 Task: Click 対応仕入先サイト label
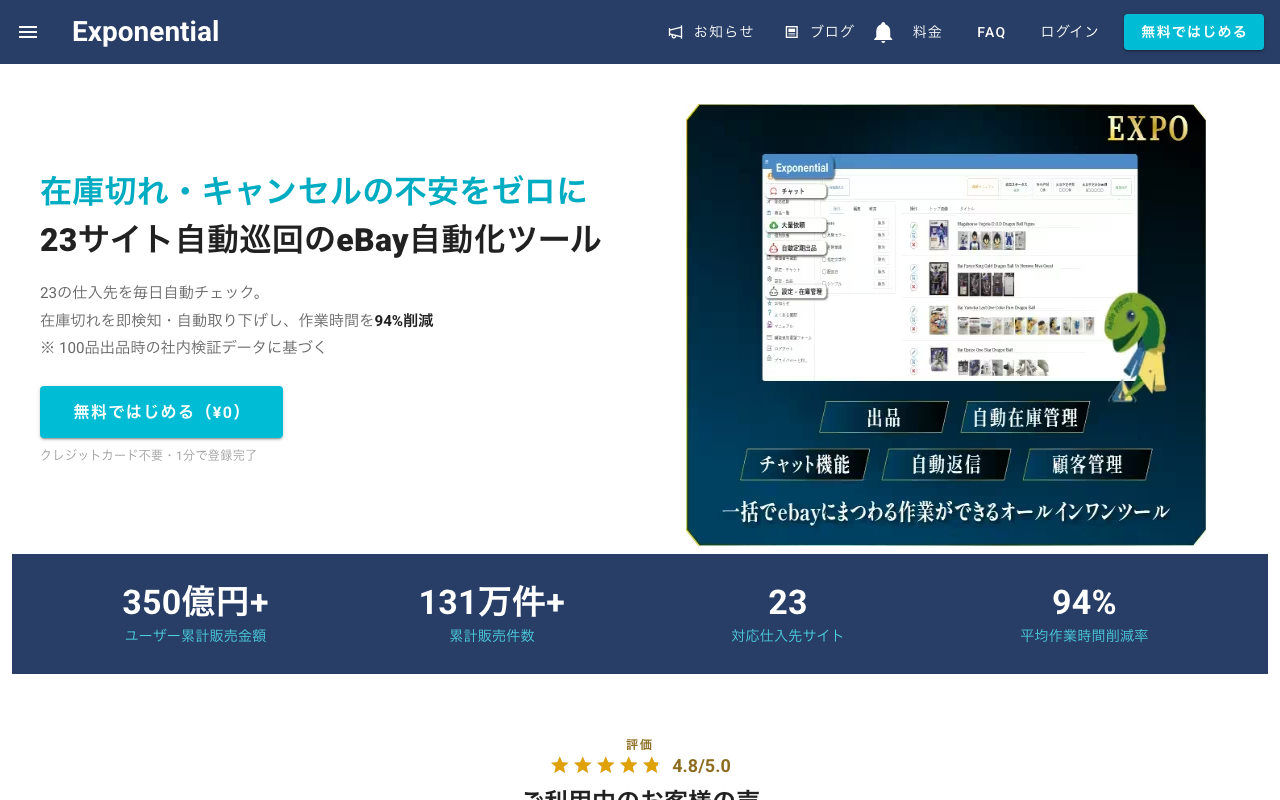point(788,636)
